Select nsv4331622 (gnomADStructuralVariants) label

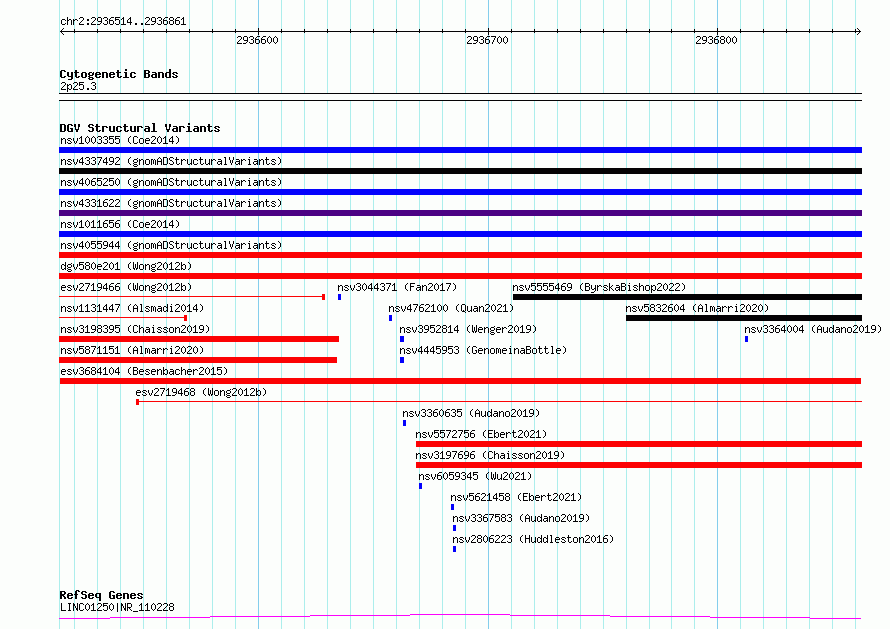[171, 203]
